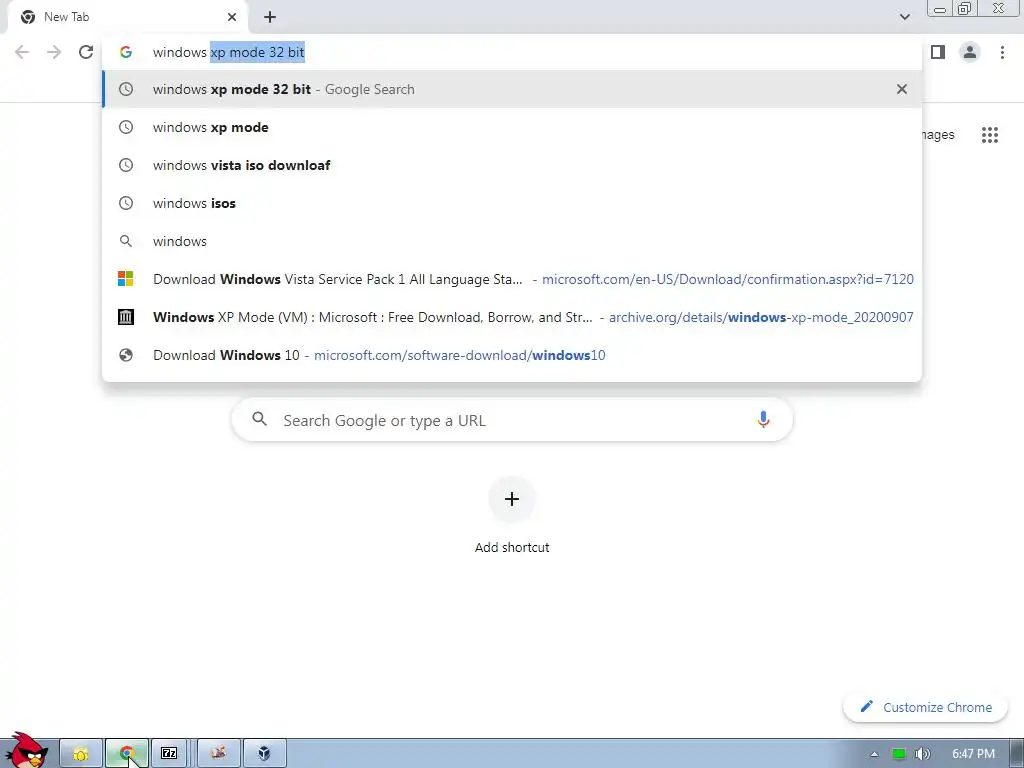Open the Angry Bird start button
This screenshot has width=1024, height=768.
click(26, 750)
